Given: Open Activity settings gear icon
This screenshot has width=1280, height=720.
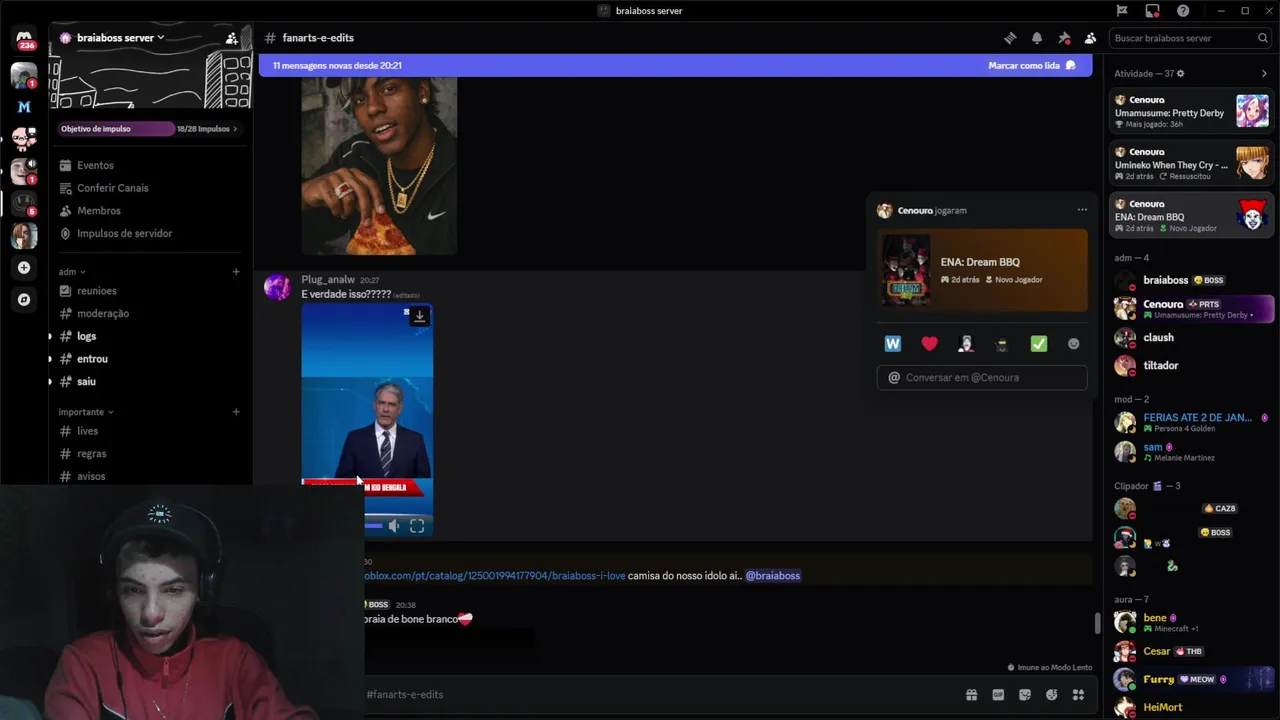Looking at the screenshot, I should pyautogui.click(x=1181, y=74).
